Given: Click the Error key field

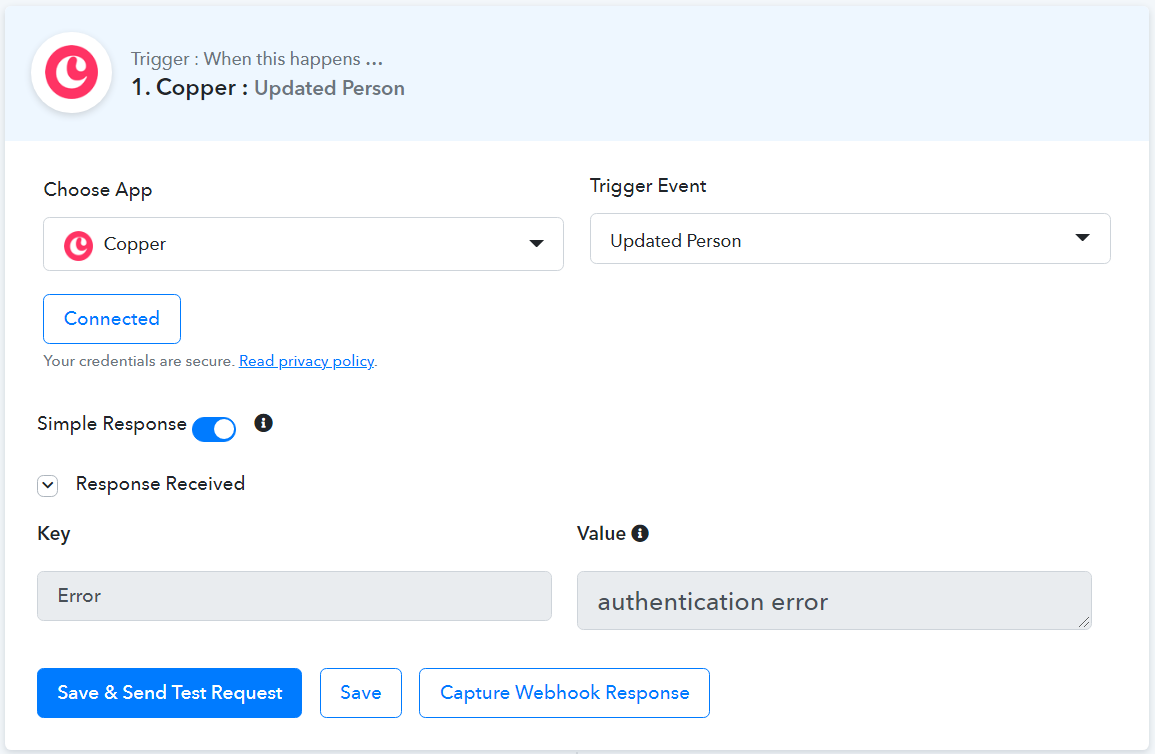Looking at the screenshot, I should pos(295,596).
